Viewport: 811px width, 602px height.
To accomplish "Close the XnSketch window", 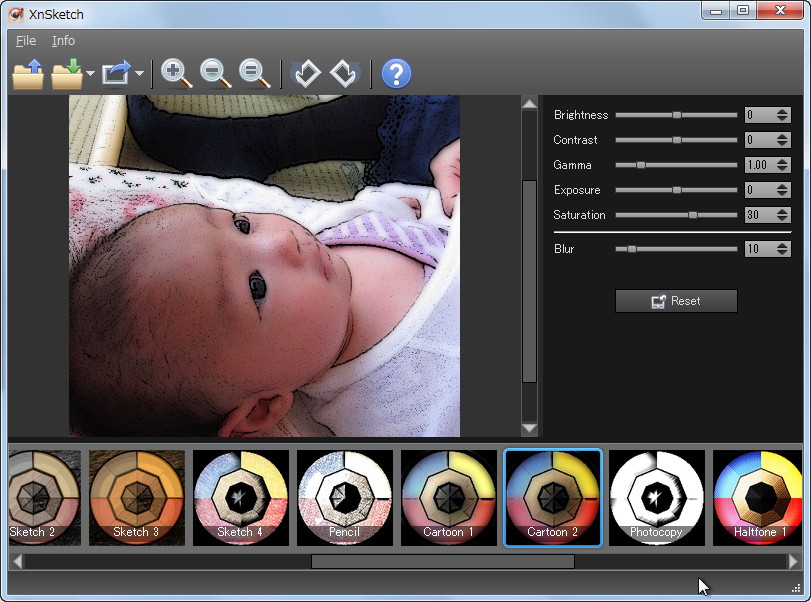I will [x=780, y=10].
